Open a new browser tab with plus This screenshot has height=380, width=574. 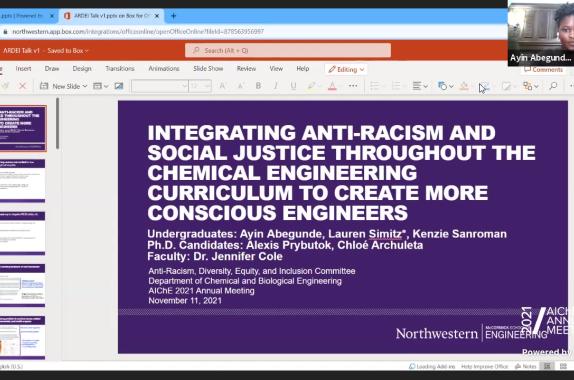pos(174,16)
